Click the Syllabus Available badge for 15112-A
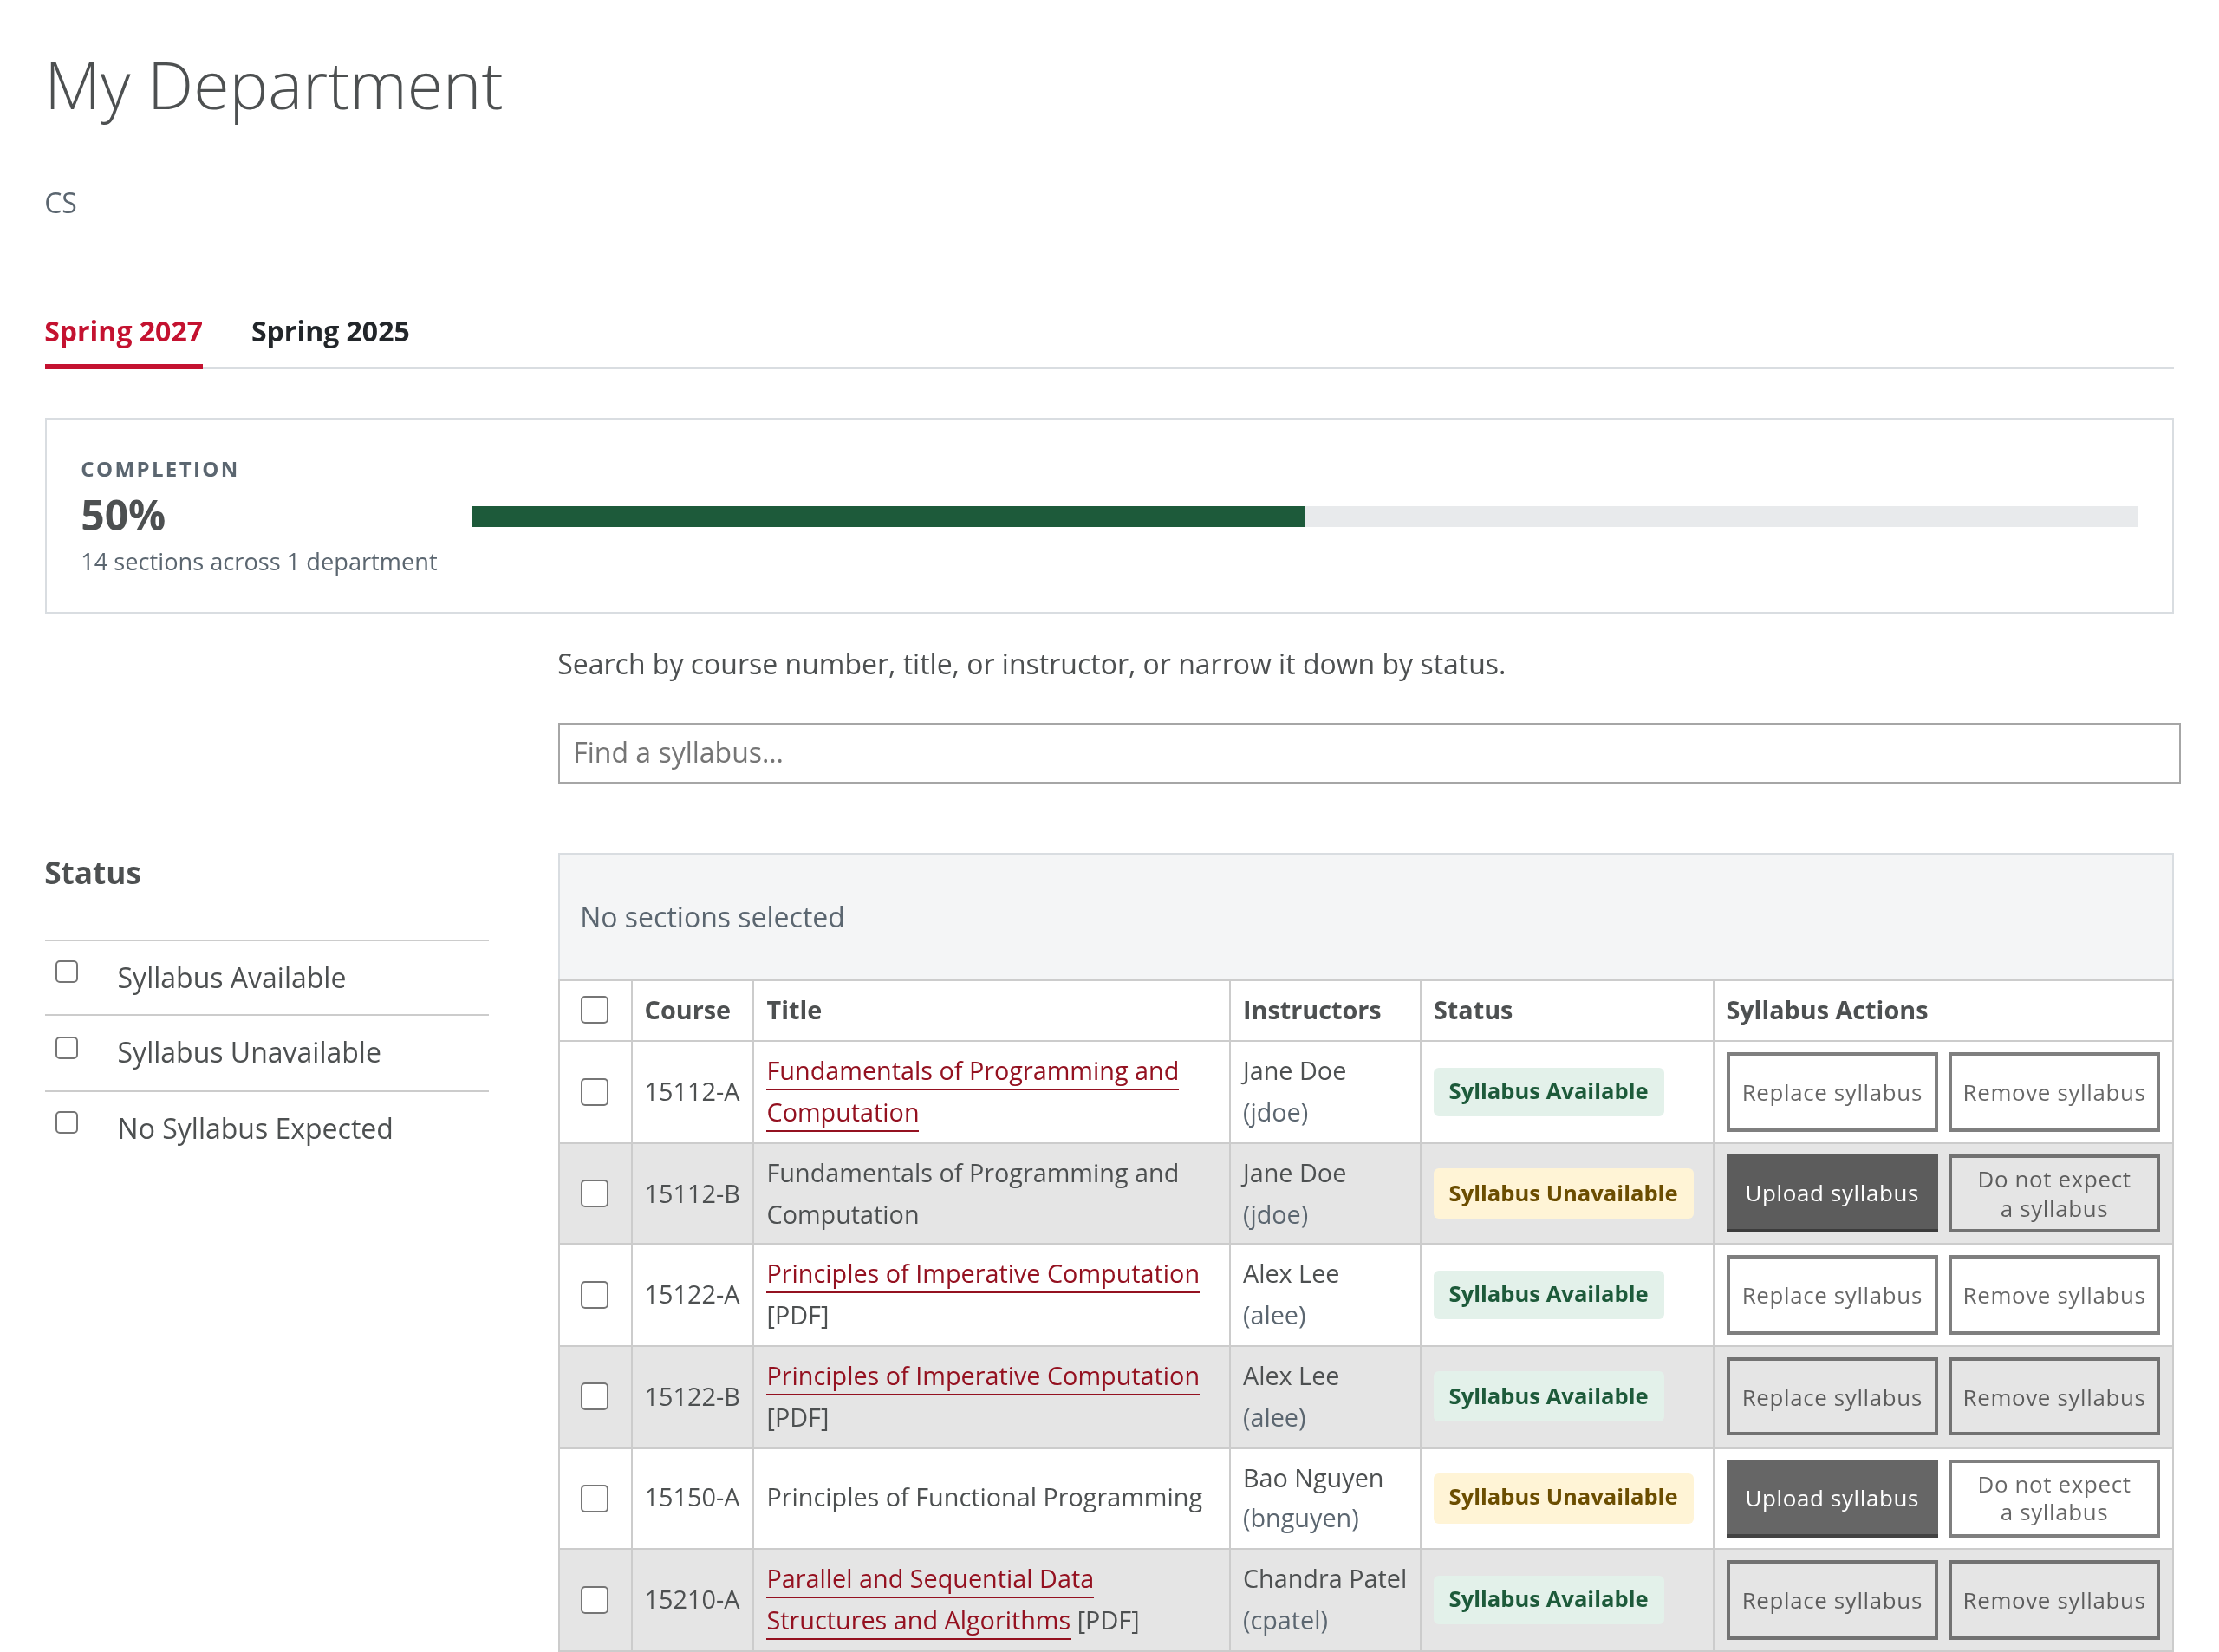The image size is (2219, 1652). coord(1547,1091)
